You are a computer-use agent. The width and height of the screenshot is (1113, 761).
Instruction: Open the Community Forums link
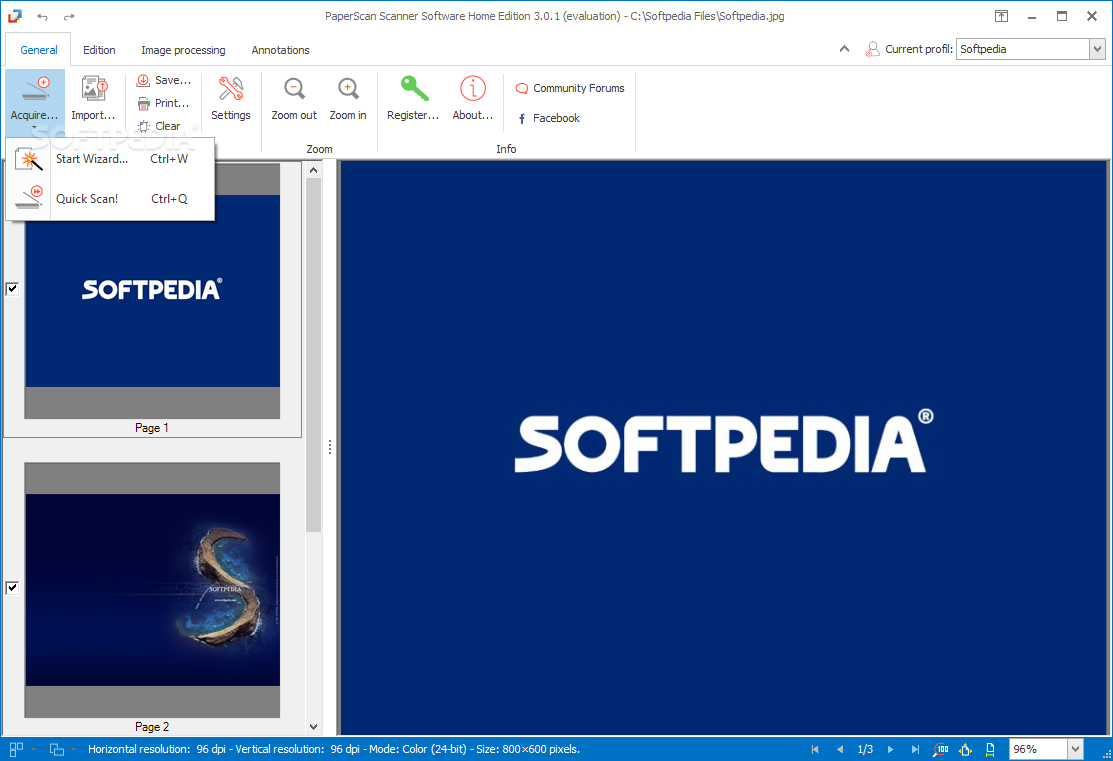(x=570, y=88)
